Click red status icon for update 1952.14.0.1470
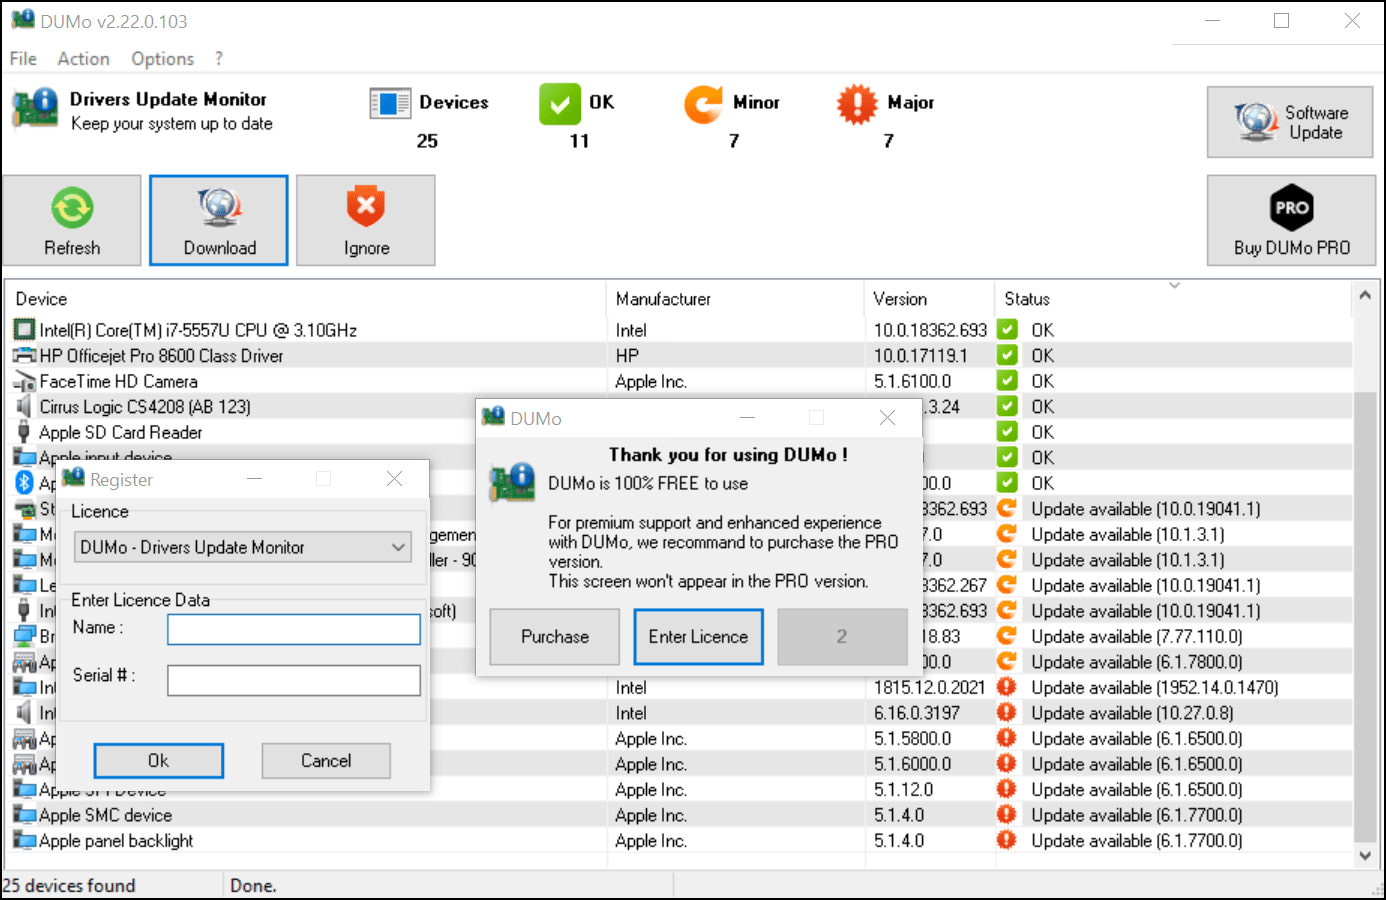 pos(1007,687)
